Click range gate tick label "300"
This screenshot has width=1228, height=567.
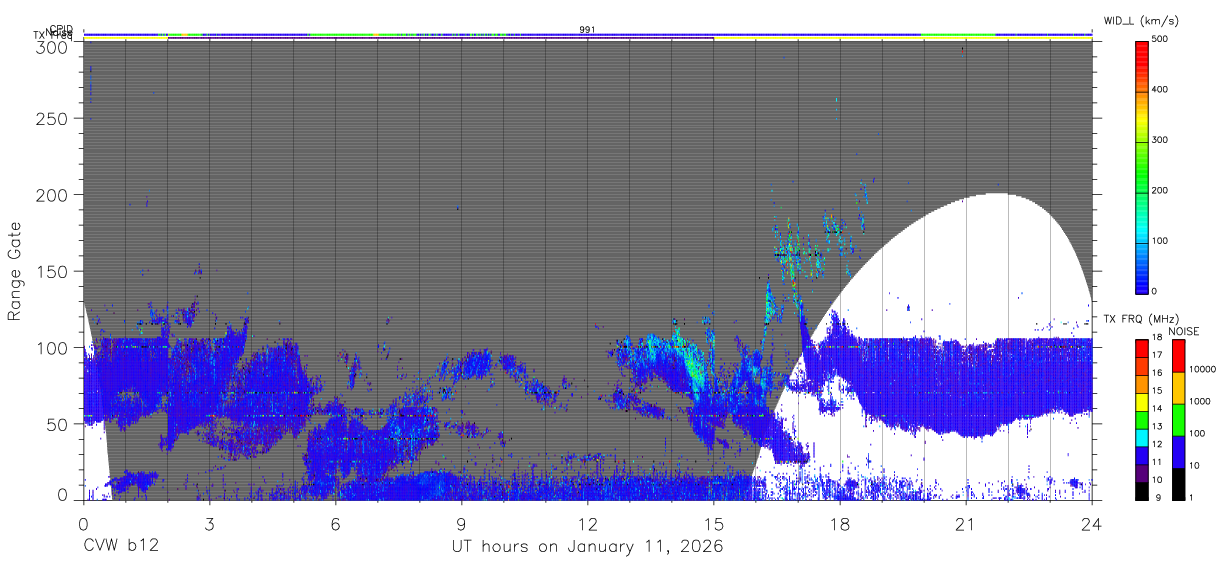click(x=50, y=47)
